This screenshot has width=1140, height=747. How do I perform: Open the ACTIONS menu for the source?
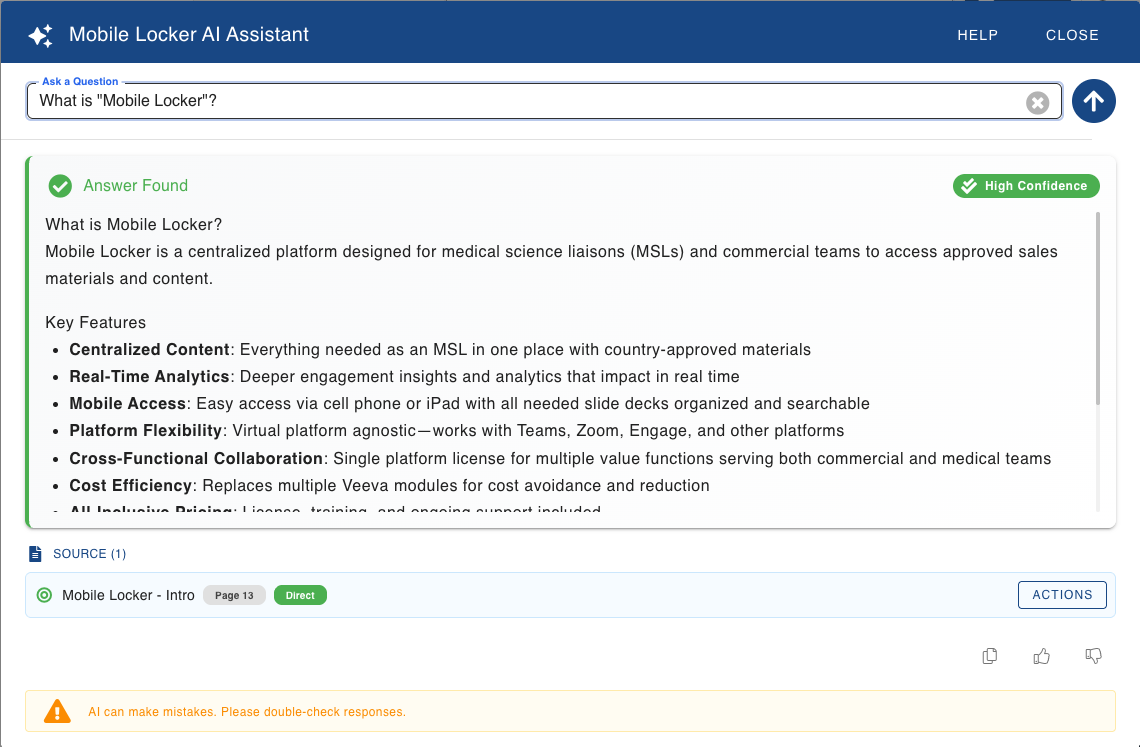[1062, 595]
